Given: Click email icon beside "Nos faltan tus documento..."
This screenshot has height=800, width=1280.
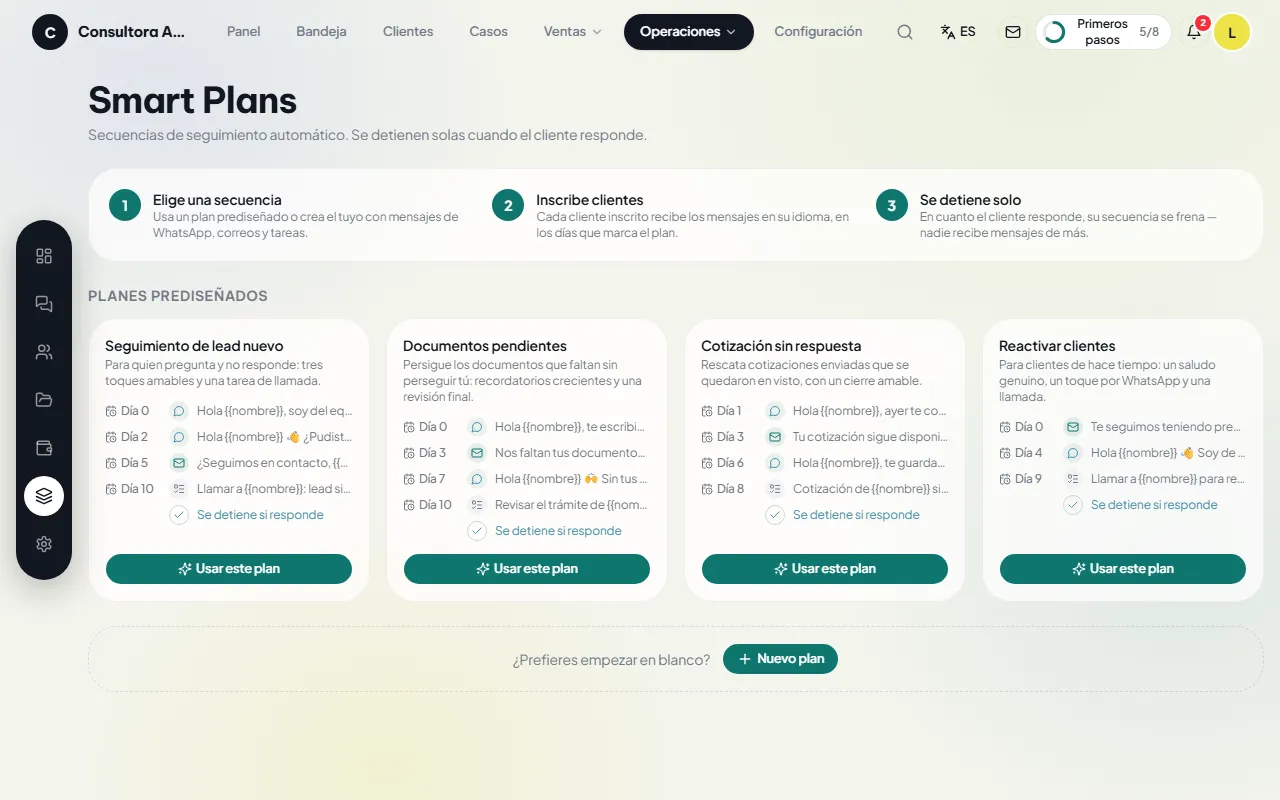Looking at the screenshot, I should coord(477,453).
